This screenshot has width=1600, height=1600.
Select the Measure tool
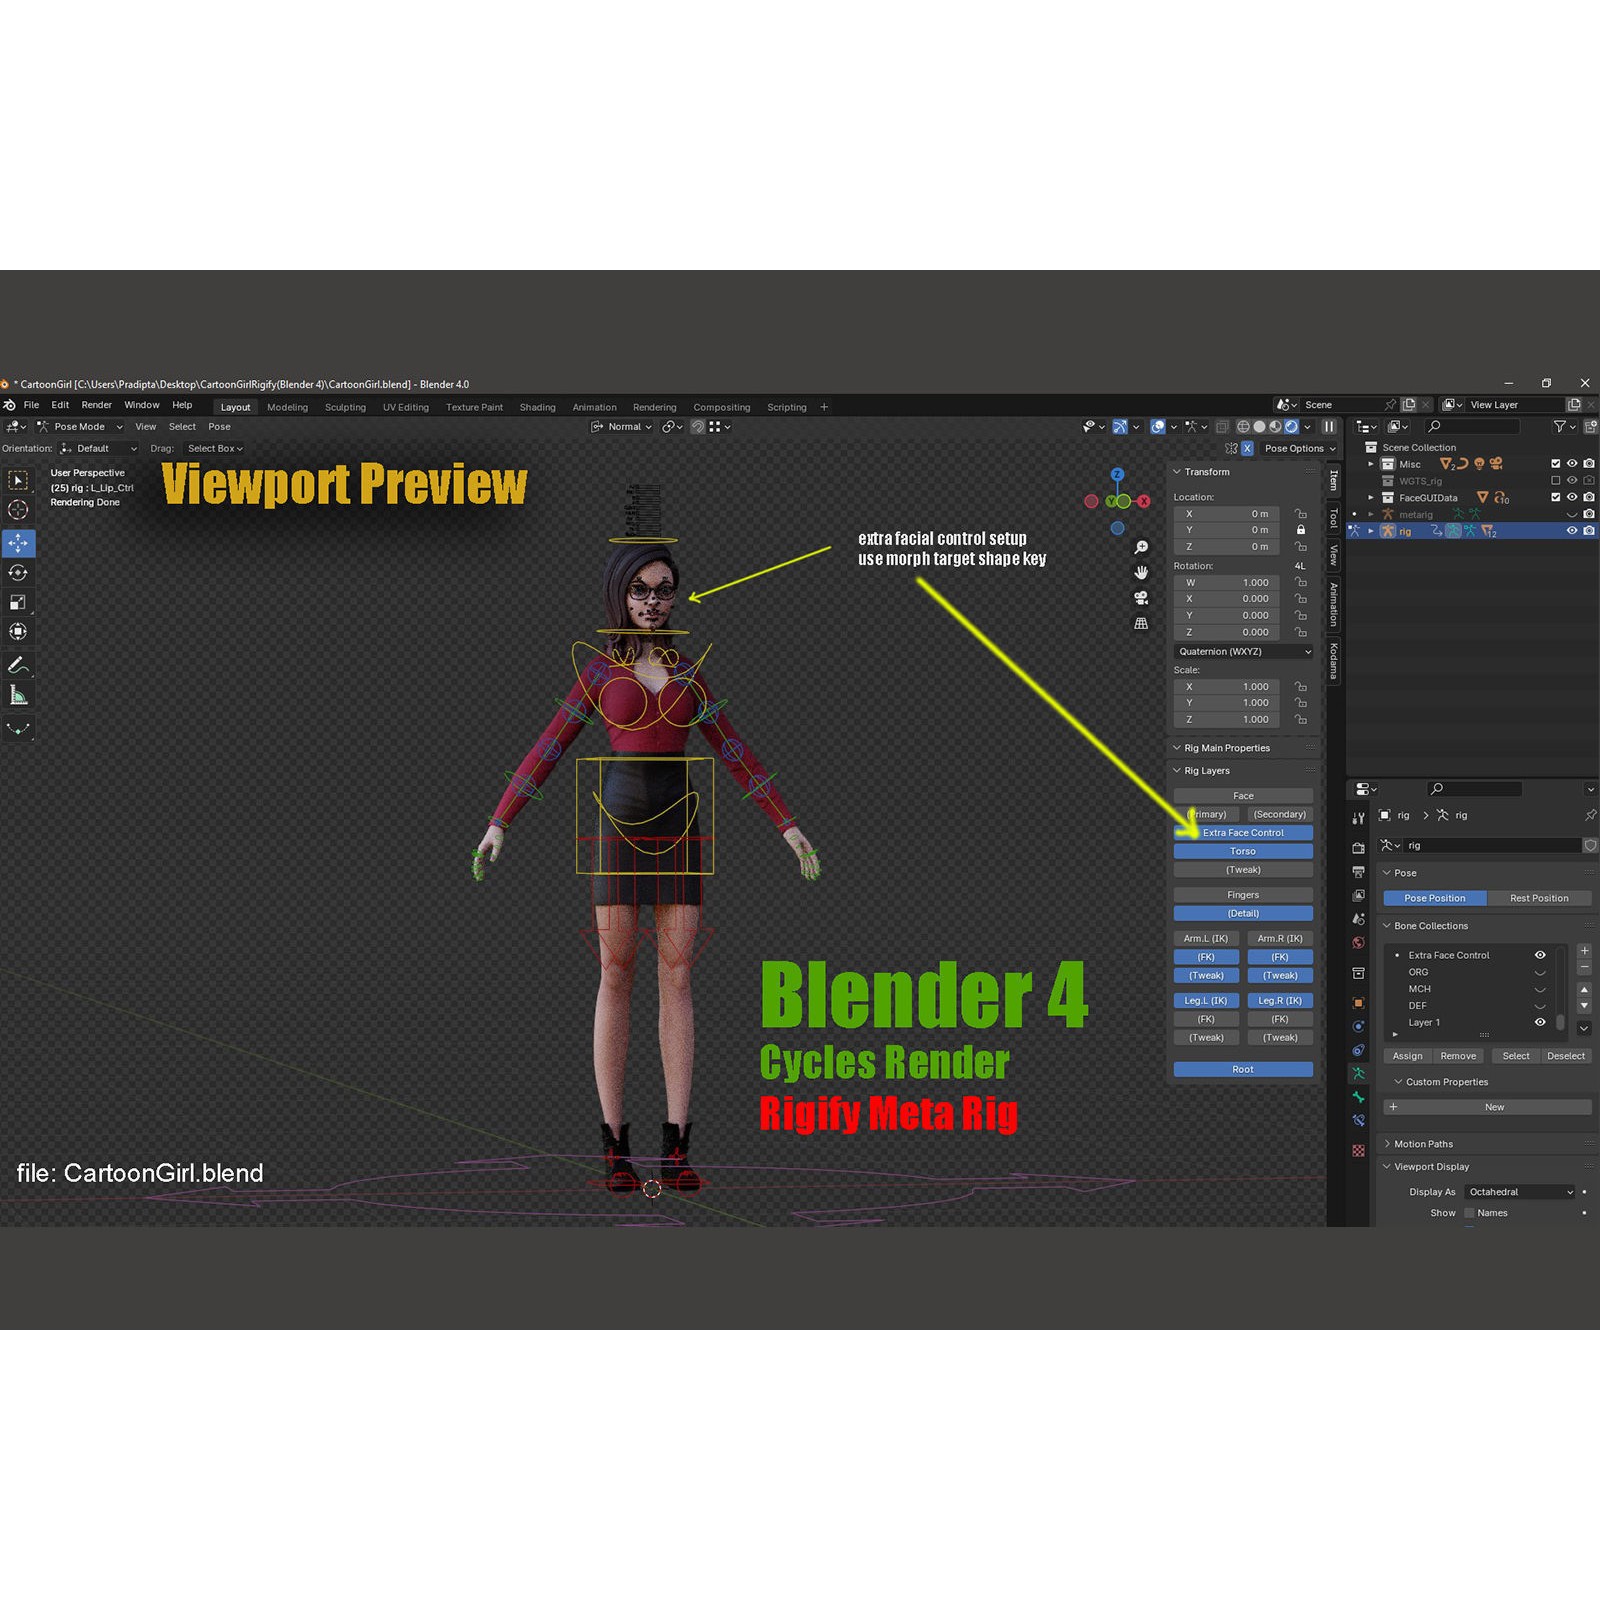(18, 695)
